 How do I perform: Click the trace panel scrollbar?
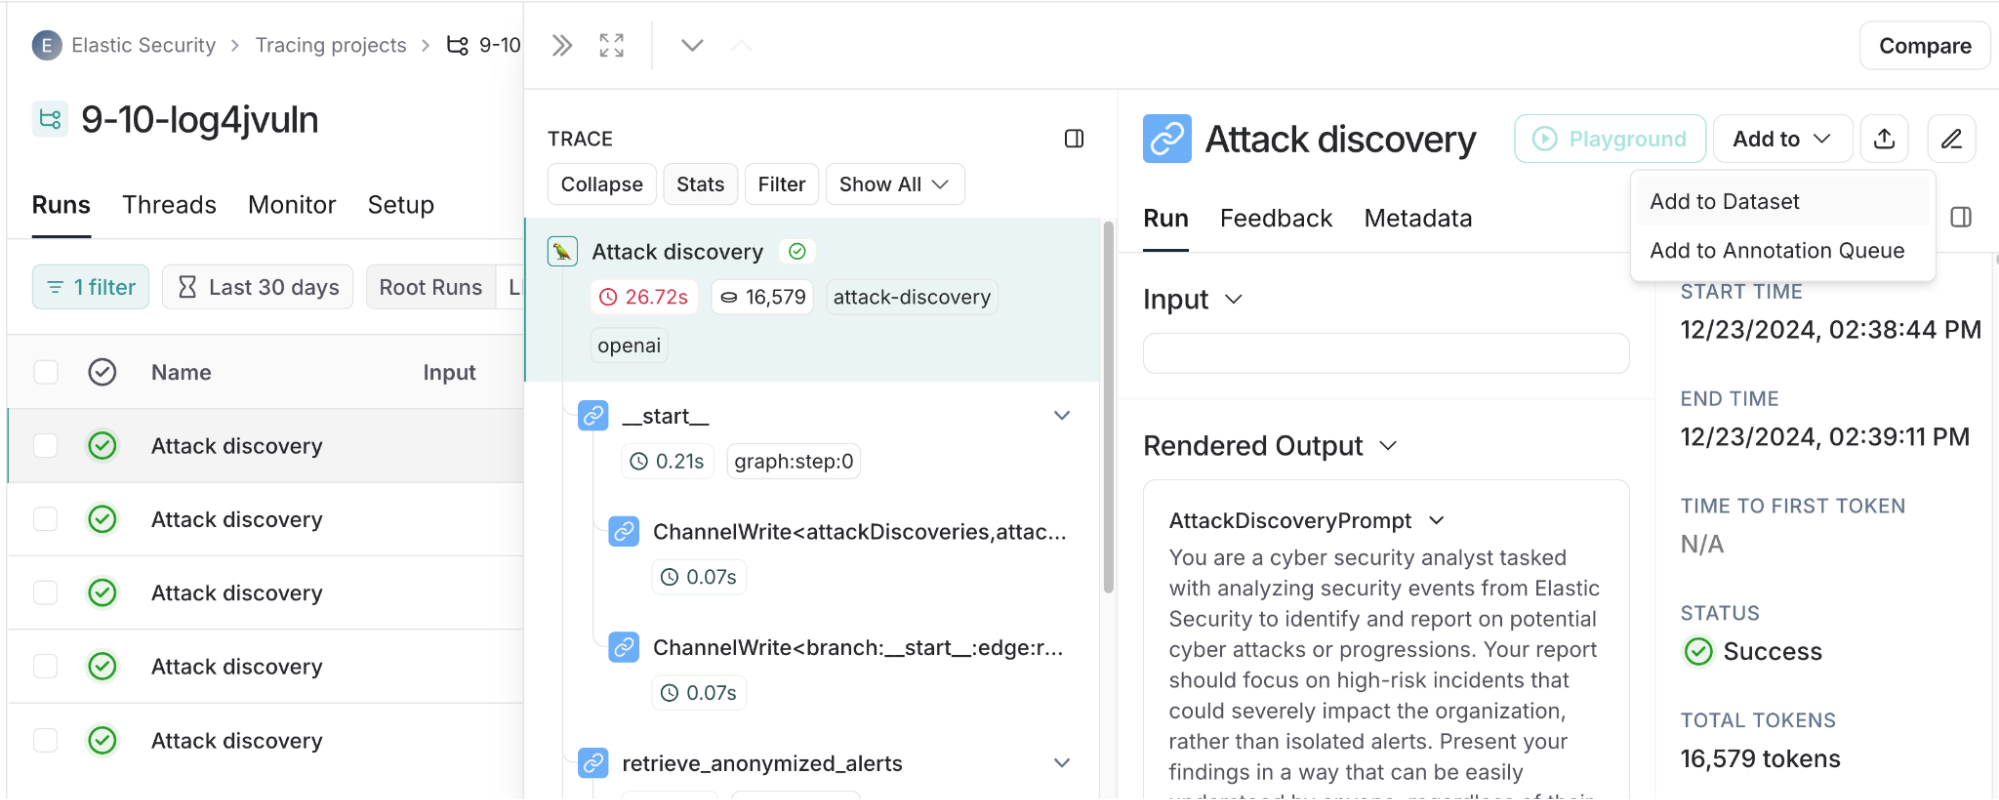[1108, 407]
